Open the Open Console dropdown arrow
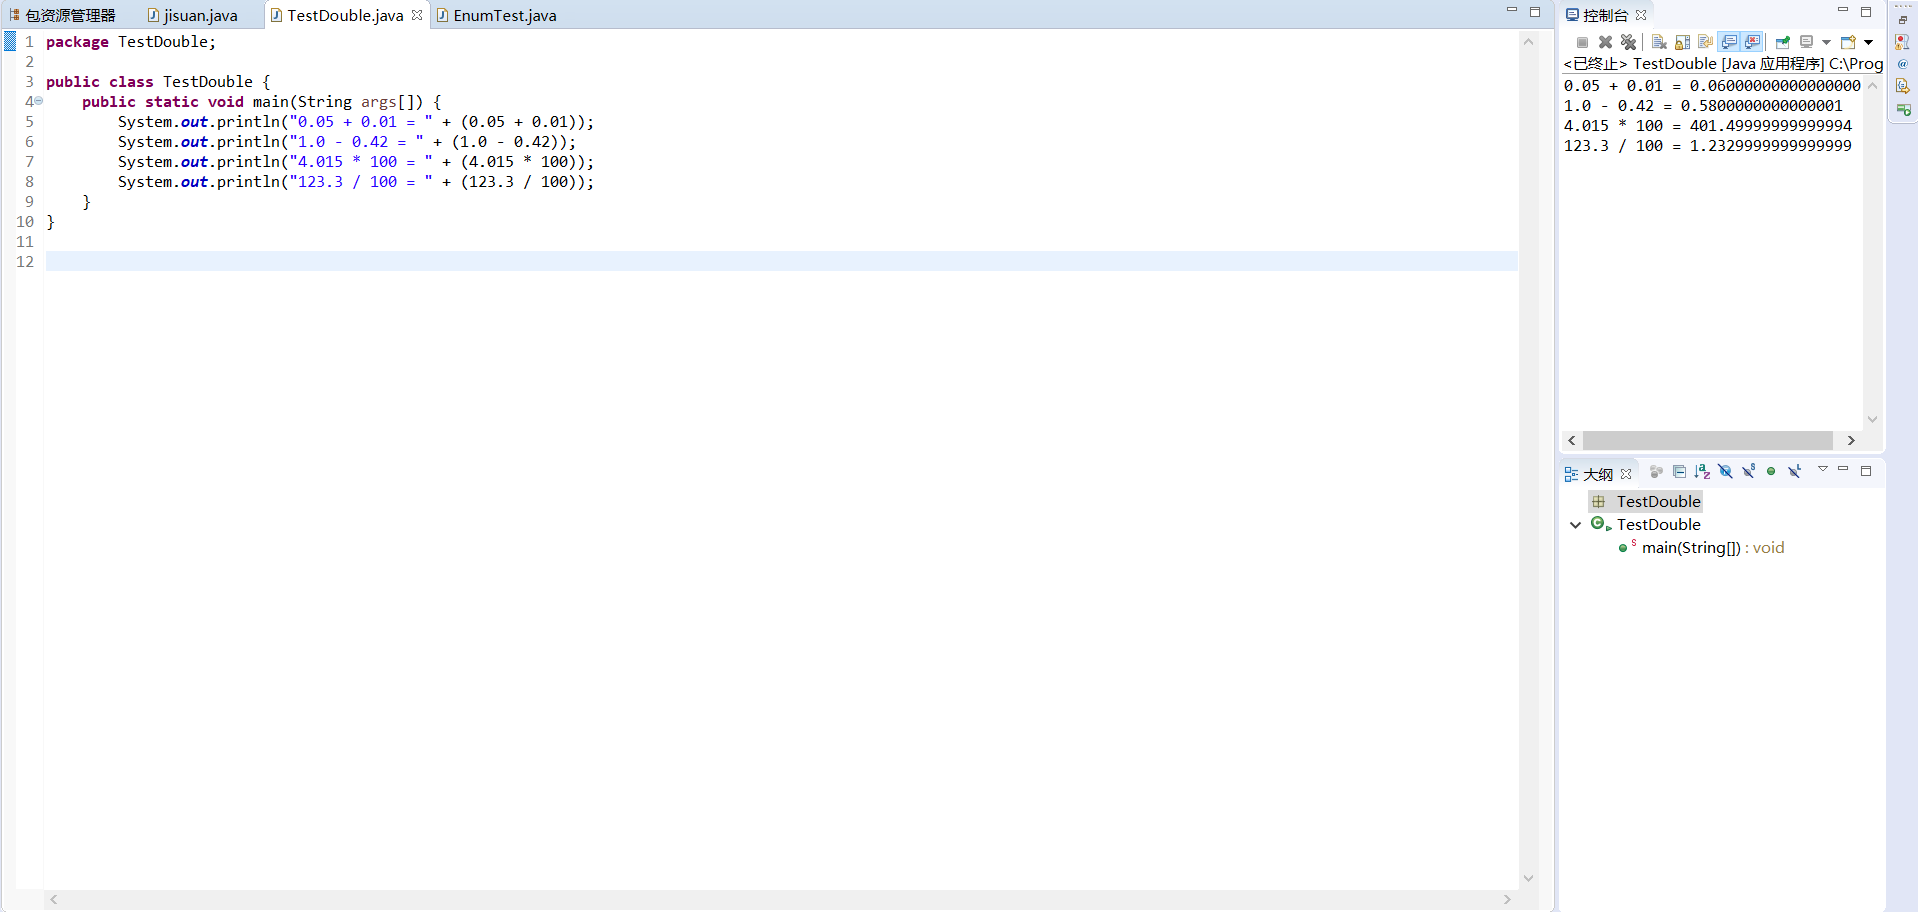The image size is (1918, 912). 1868,42
